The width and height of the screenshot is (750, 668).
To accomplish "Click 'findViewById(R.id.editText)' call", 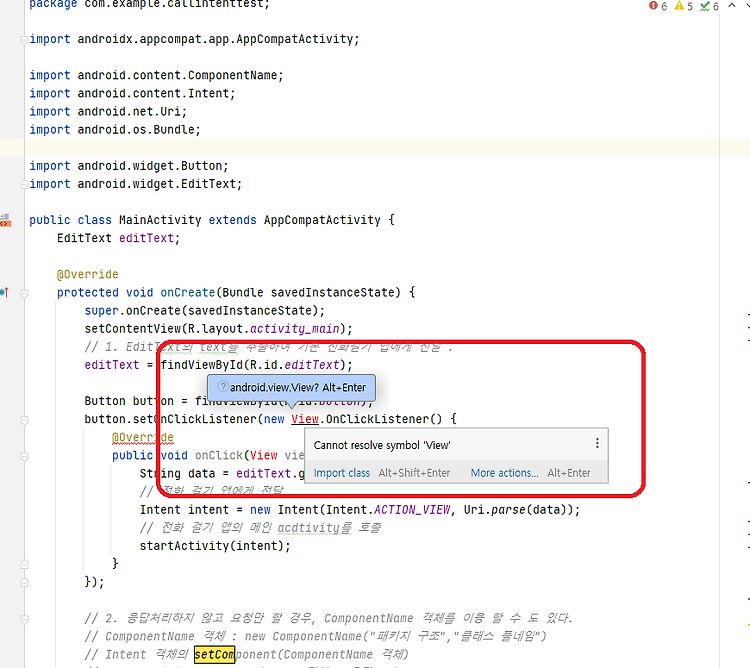I will tap(254, 365).
